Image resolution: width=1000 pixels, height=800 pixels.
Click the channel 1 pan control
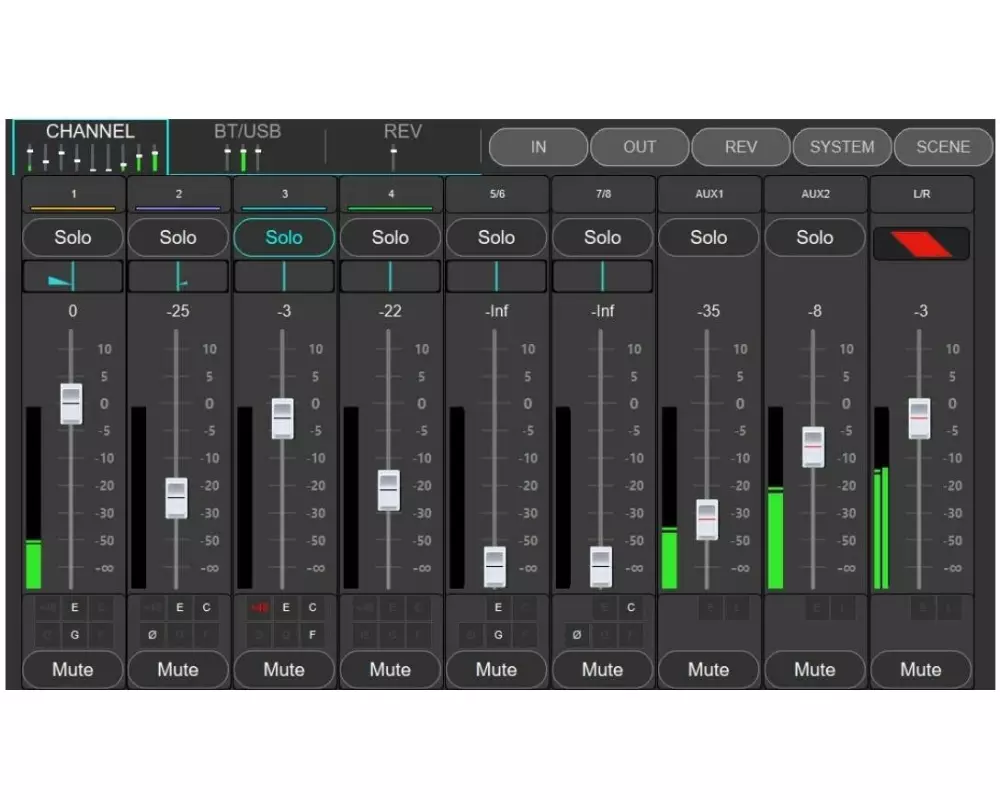[x=73, y=276]
